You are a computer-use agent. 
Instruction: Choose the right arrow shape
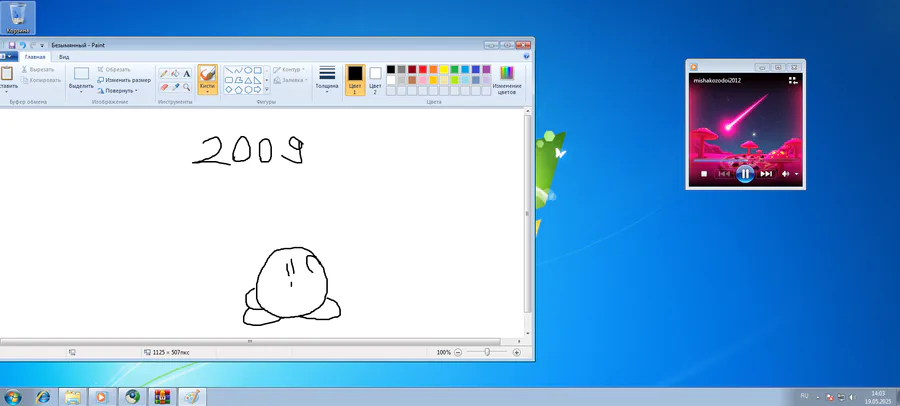click(x=258, y=90)
